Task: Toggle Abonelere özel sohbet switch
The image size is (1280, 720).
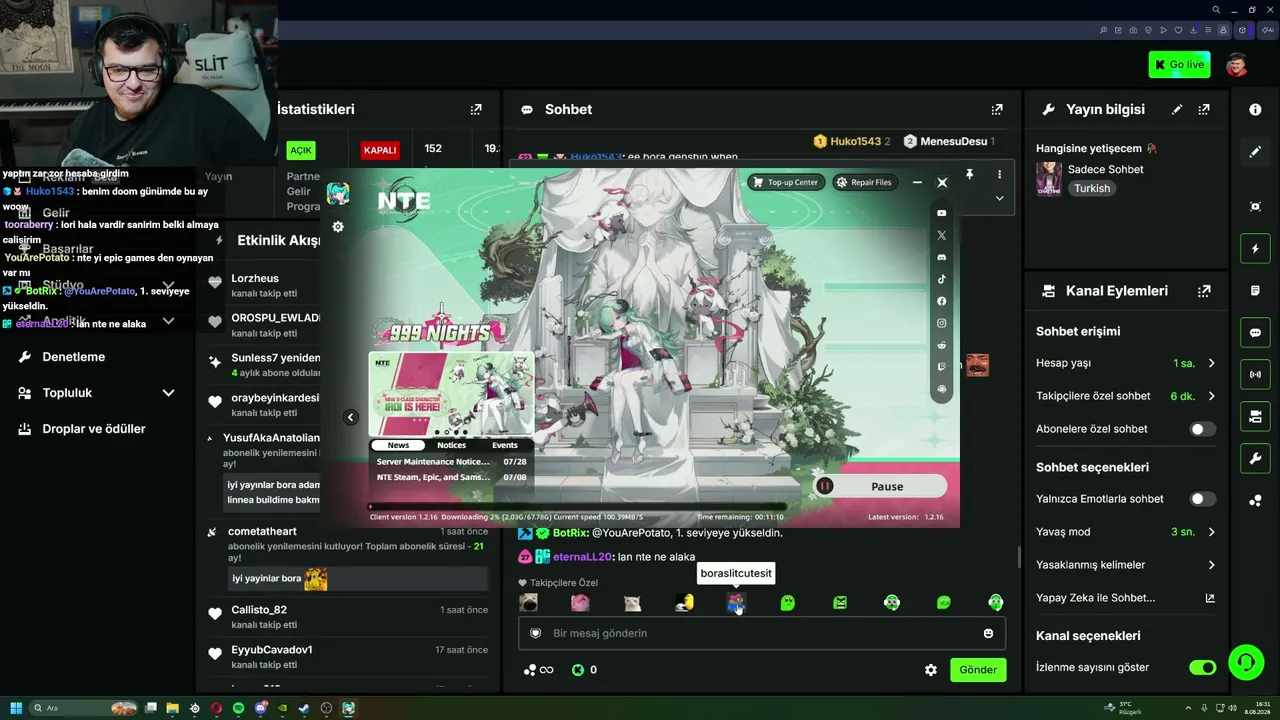Action: point(1203,429)
